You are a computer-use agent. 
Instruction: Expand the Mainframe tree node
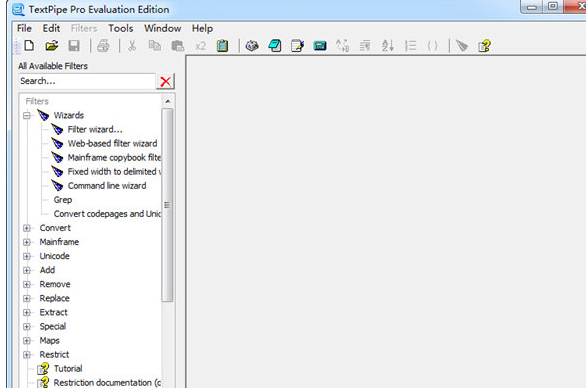tap(27, 242)
